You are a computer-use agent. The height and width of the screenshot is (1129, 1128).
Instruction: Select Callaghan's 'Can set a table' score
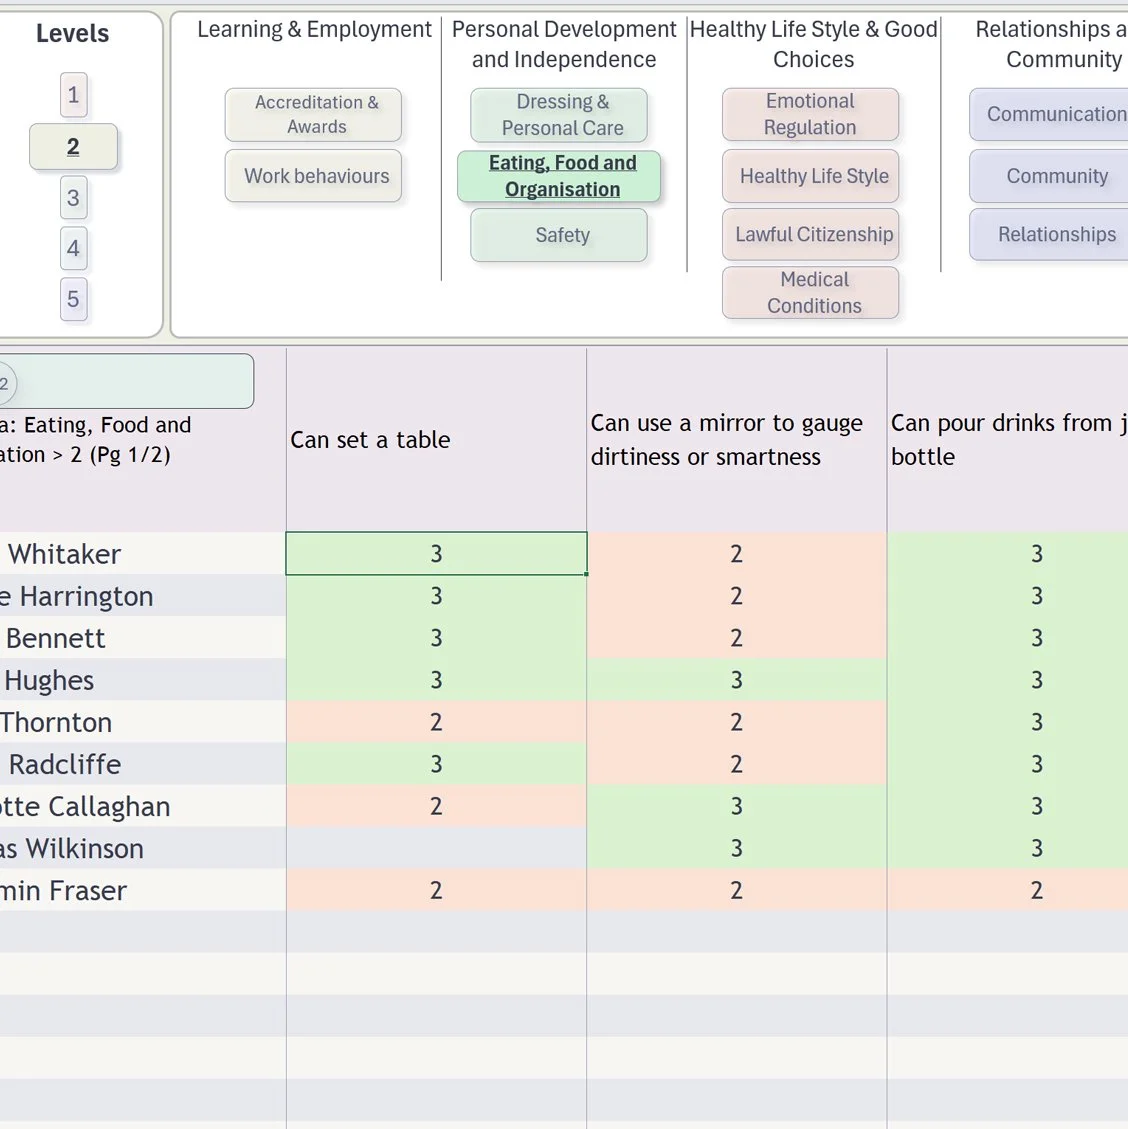[436, 806]
